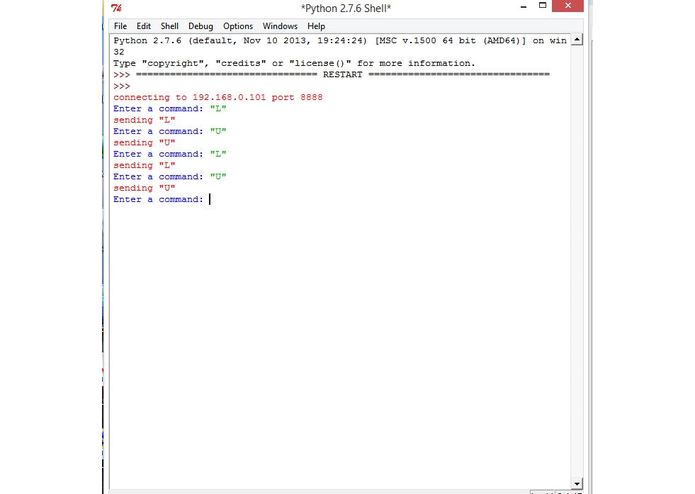Click the Tk feather icon in title bar
The height and width of the screenshot is (494, 695).
(116, 8)
